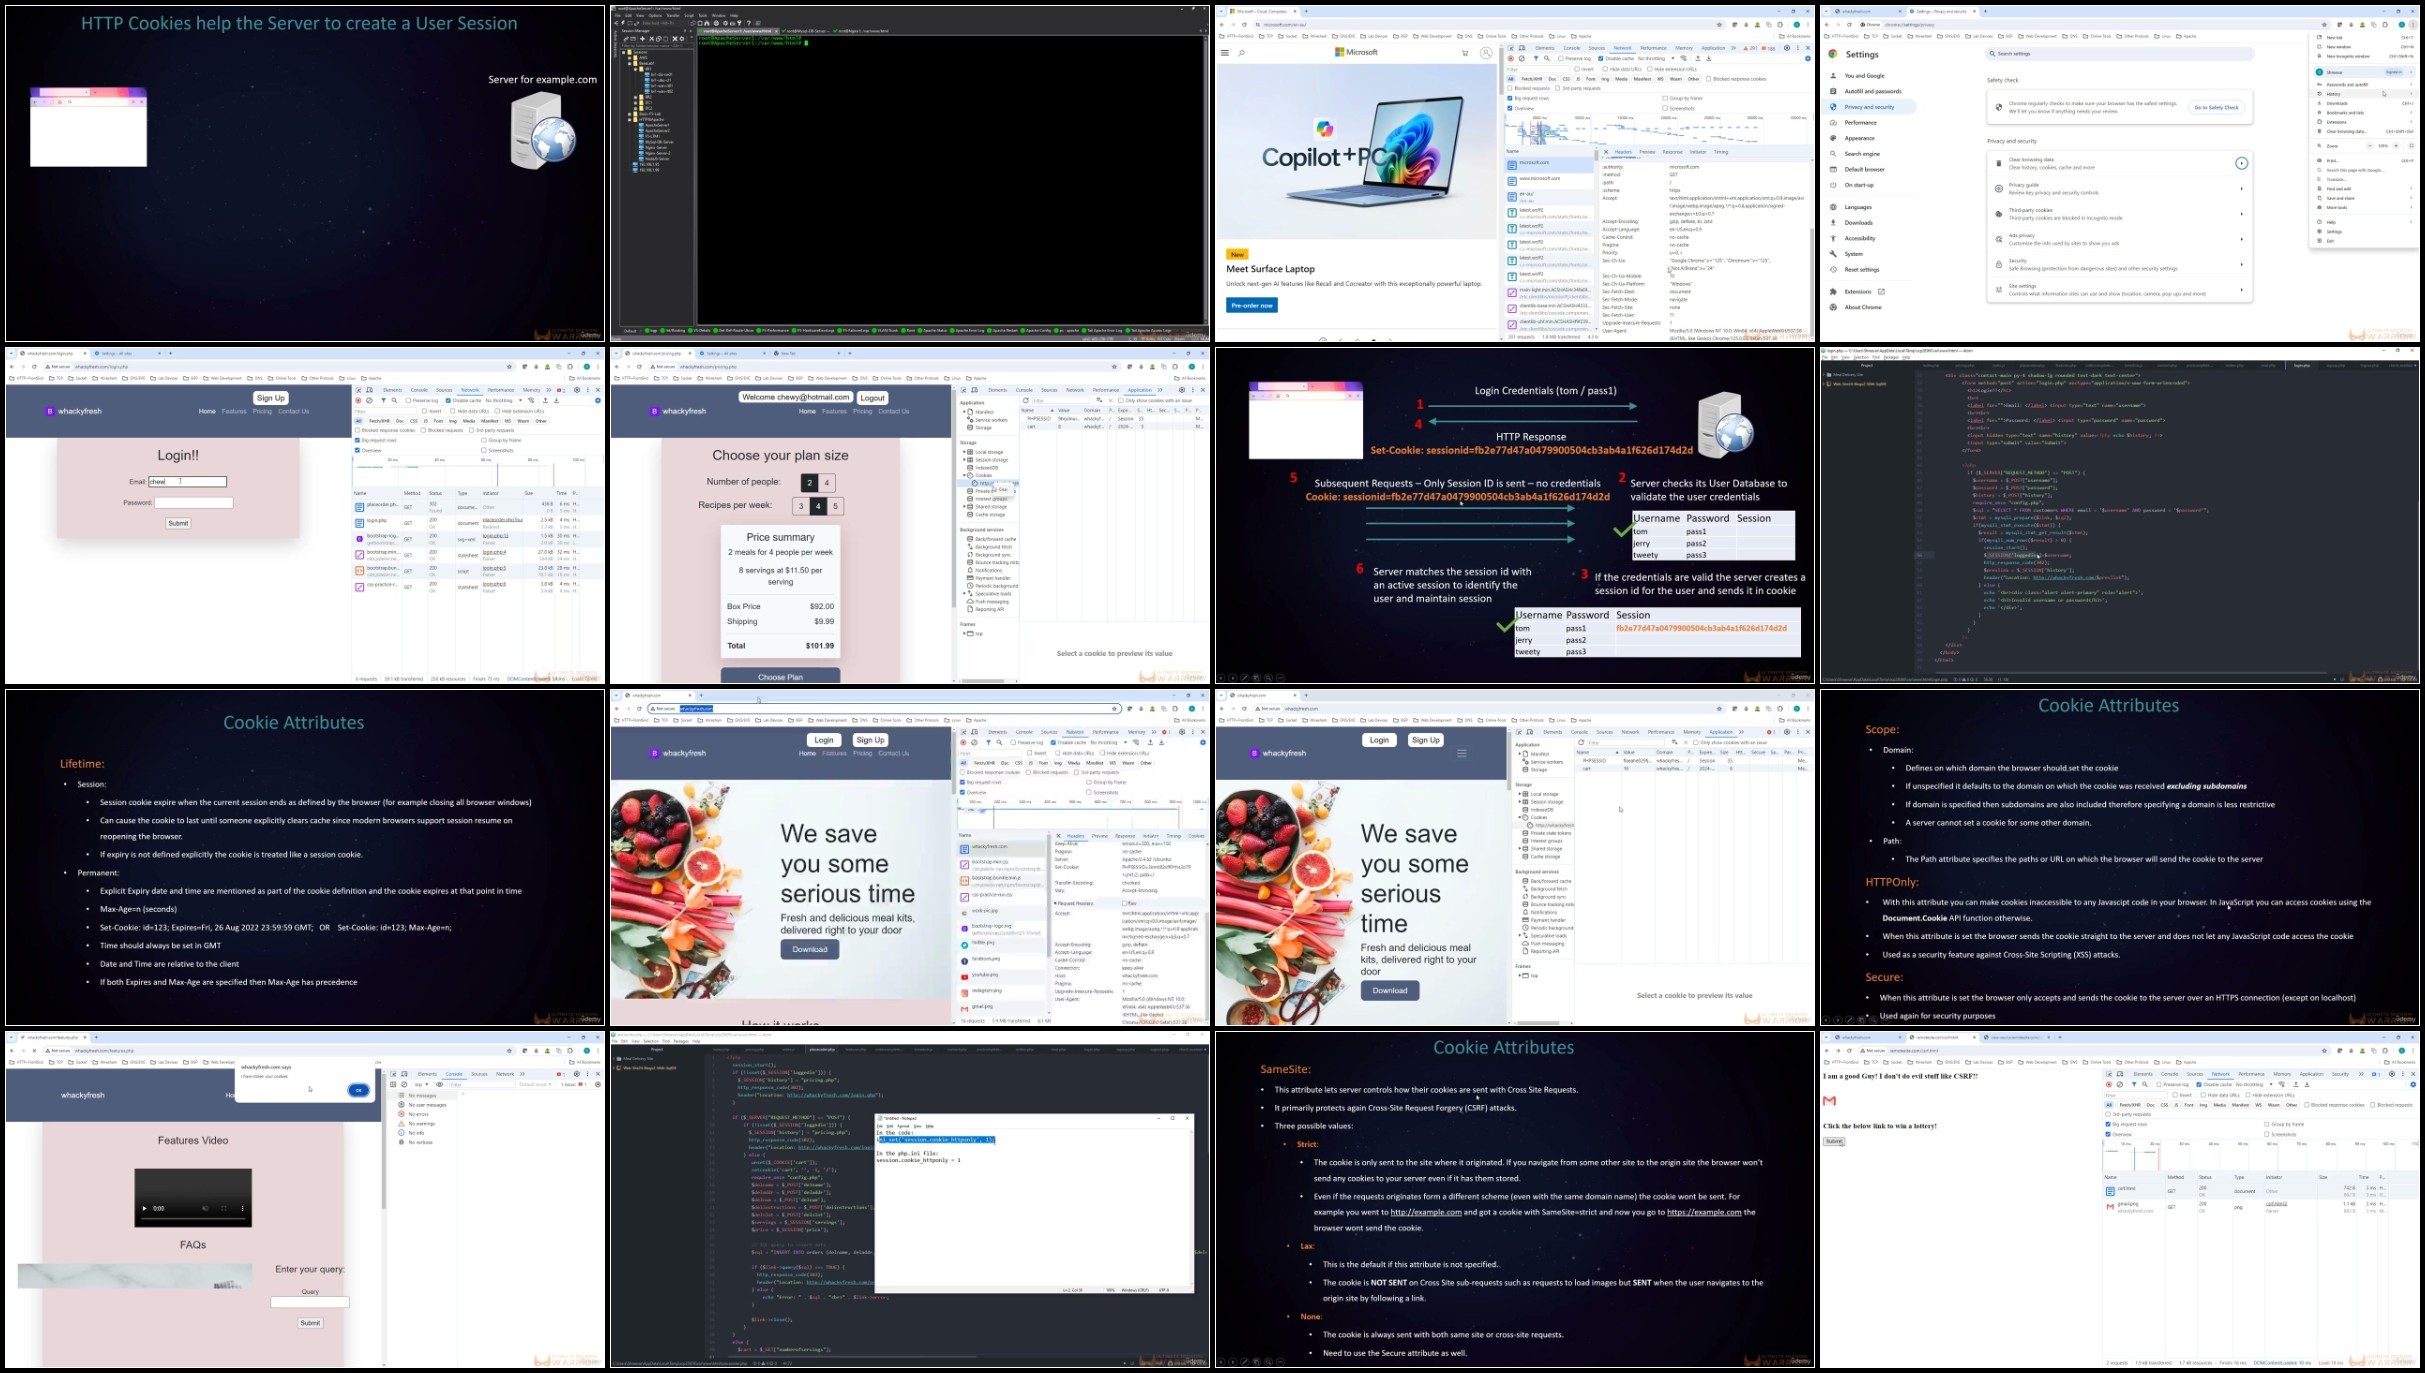Refresh the cookies table on the pricing page DevTools
The width and height of the screenshot is (2425, 1373).
click(1025, 400)
